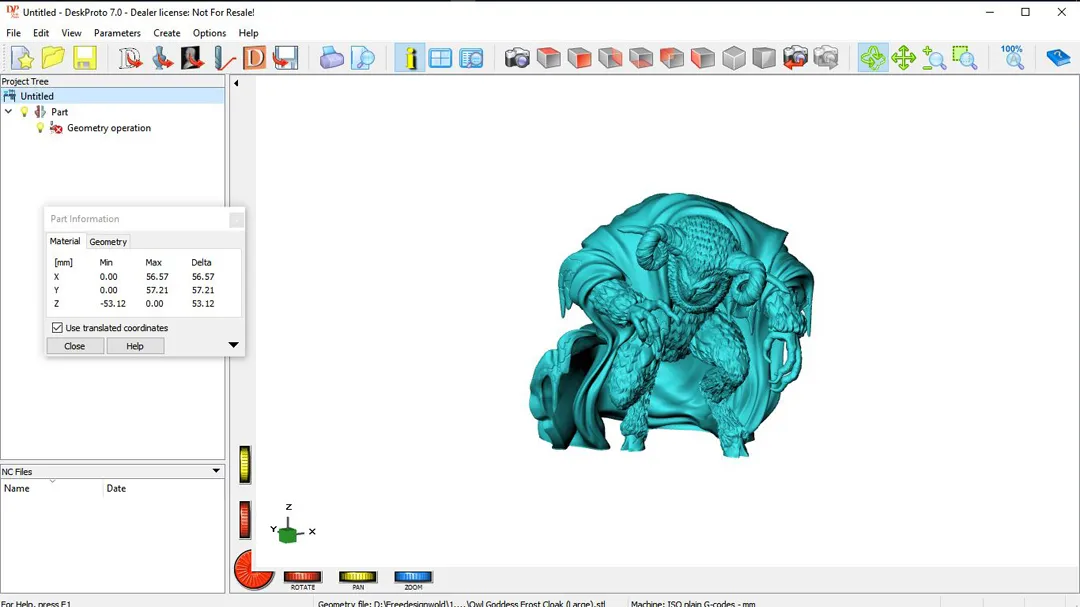Click the Z Min value -53.12
The image size is (1080, 607).
[113, 303]
